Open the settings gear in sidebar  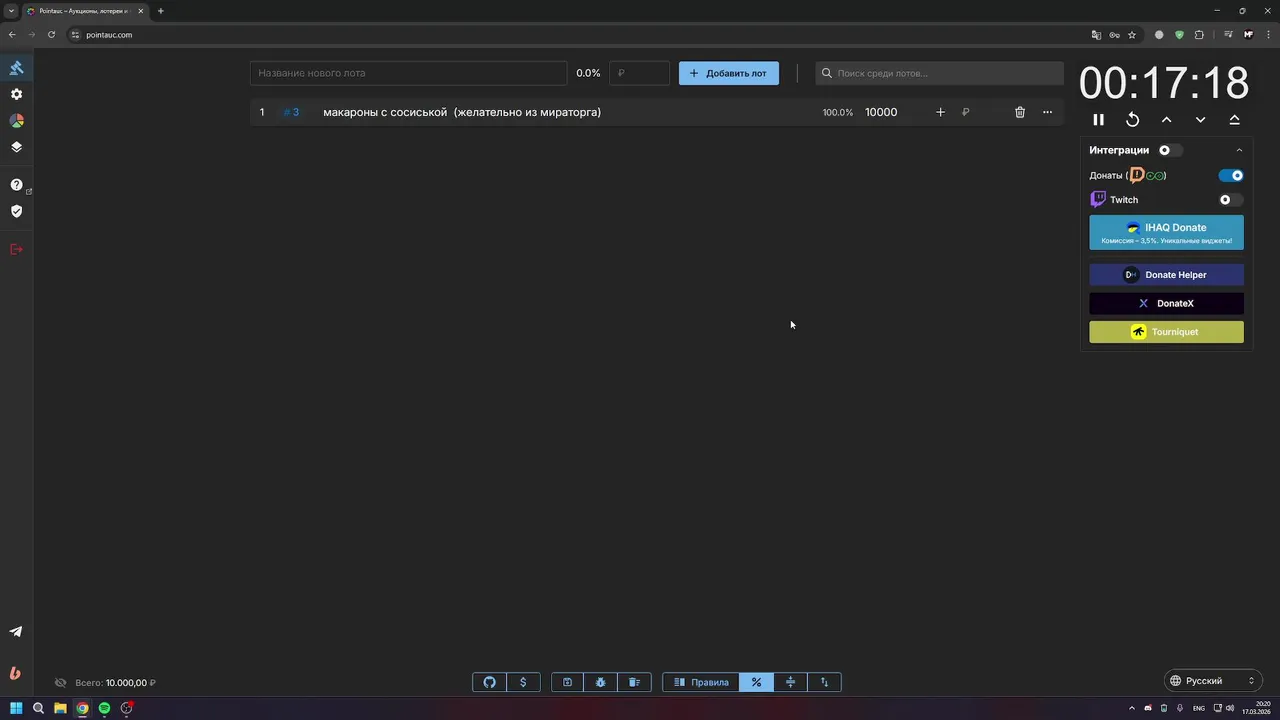(x=16, y=94)
